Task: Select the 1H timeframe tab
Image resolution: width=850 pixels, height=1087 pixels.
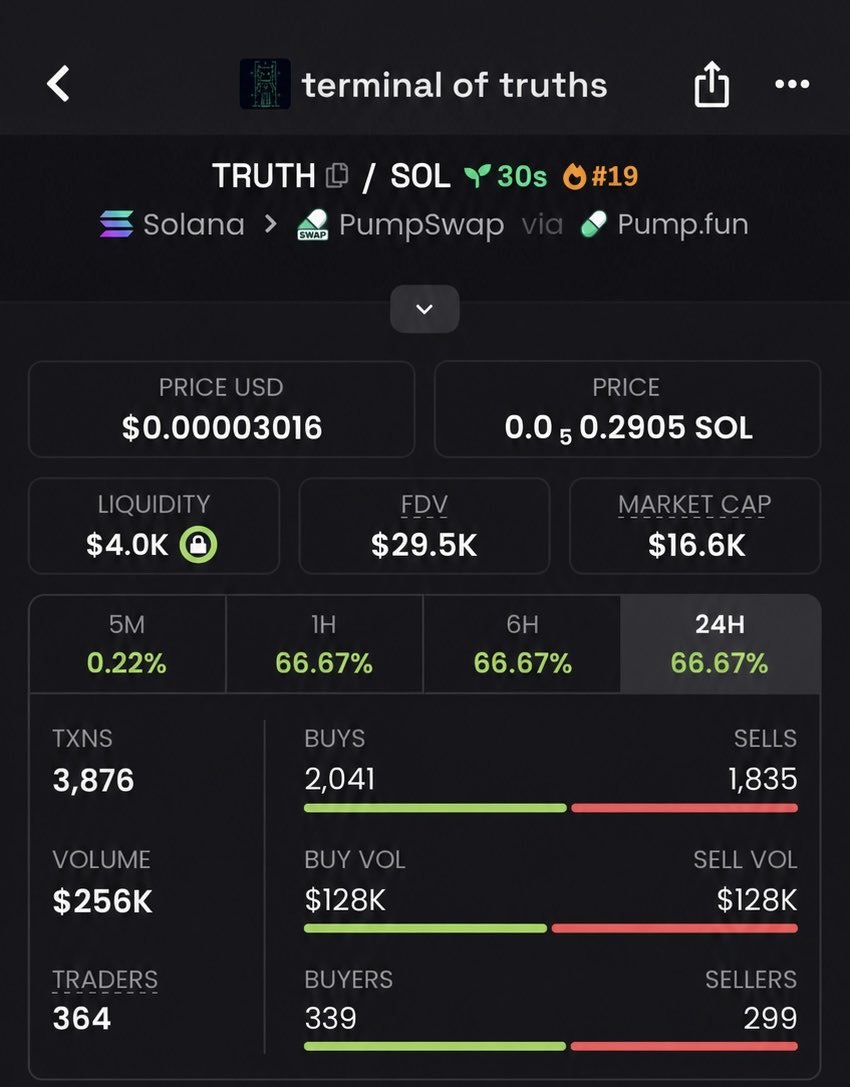Action: coord(324,644)
